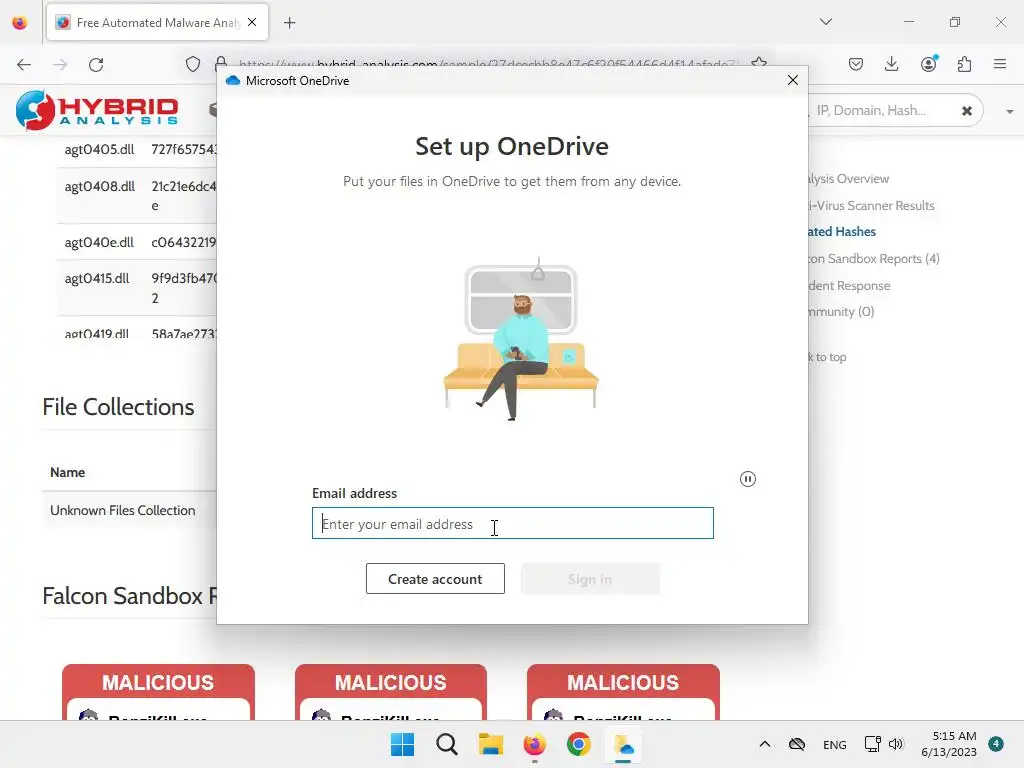The image size is (1024, 768).
Task: Go to Anti-Virus Scanner Results link
Action: (x=872, y=205)
